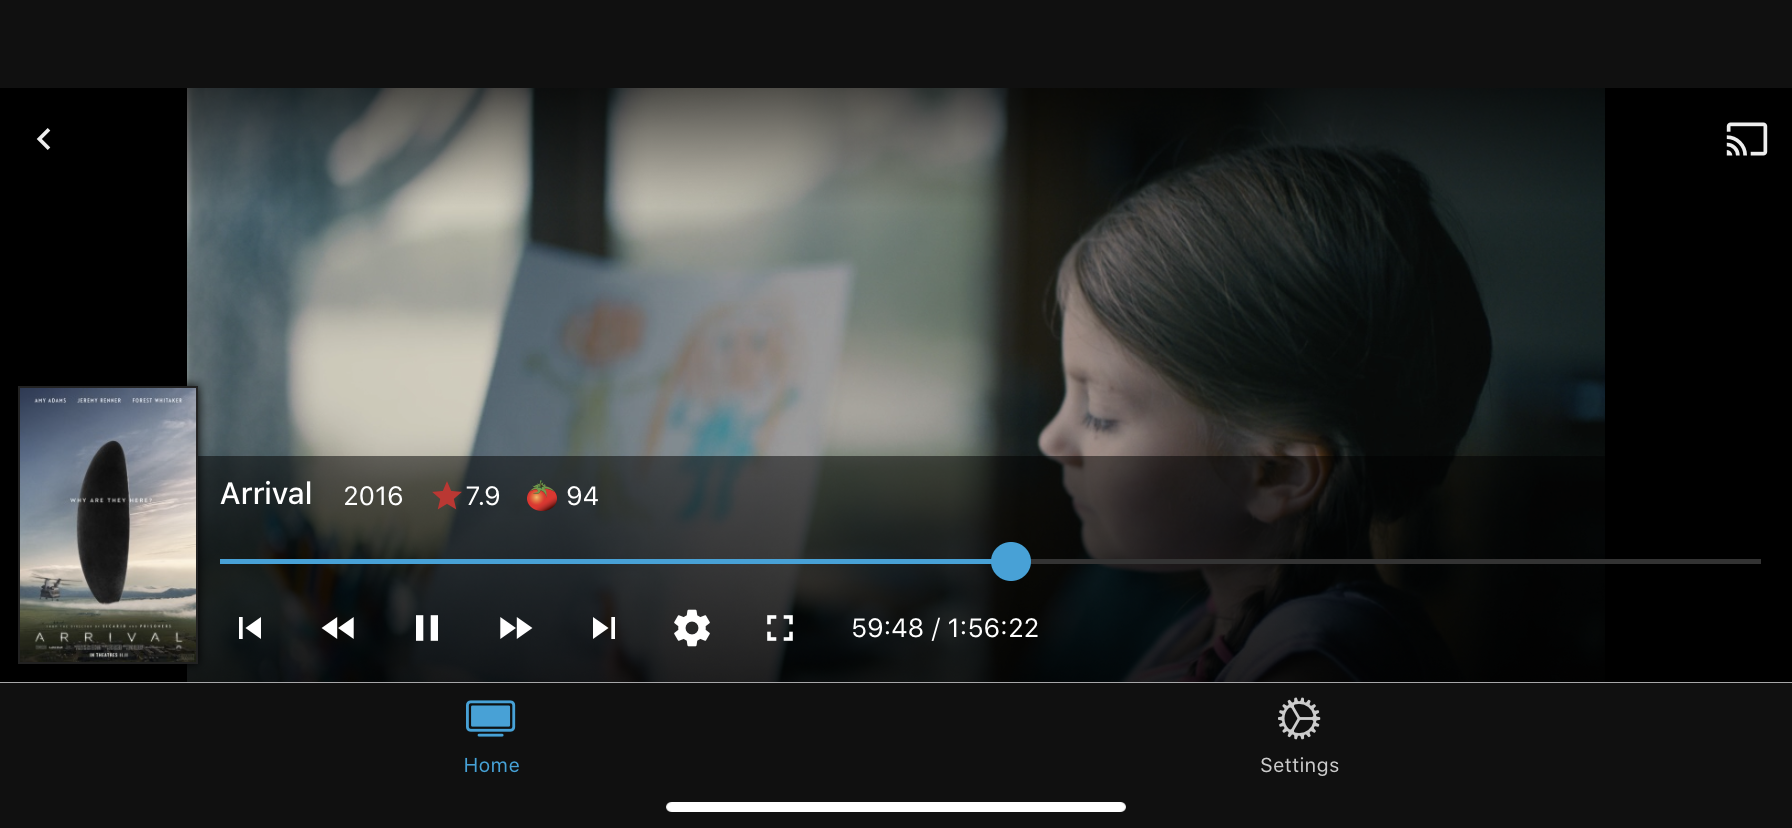Fast forward the movie
The image size is (1792, 828).
tap(515, 628)
